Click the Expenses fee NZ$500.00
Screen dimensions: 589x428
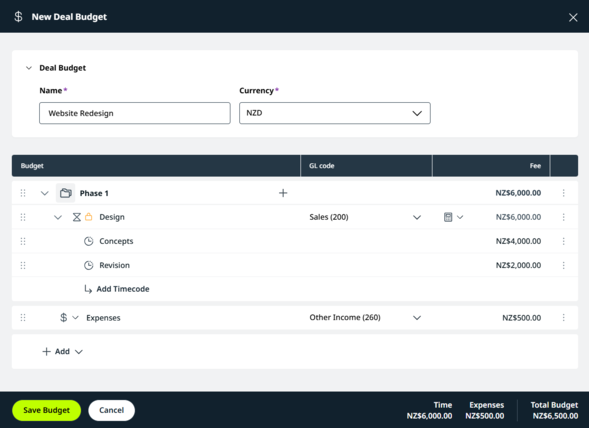coord(522,318)
